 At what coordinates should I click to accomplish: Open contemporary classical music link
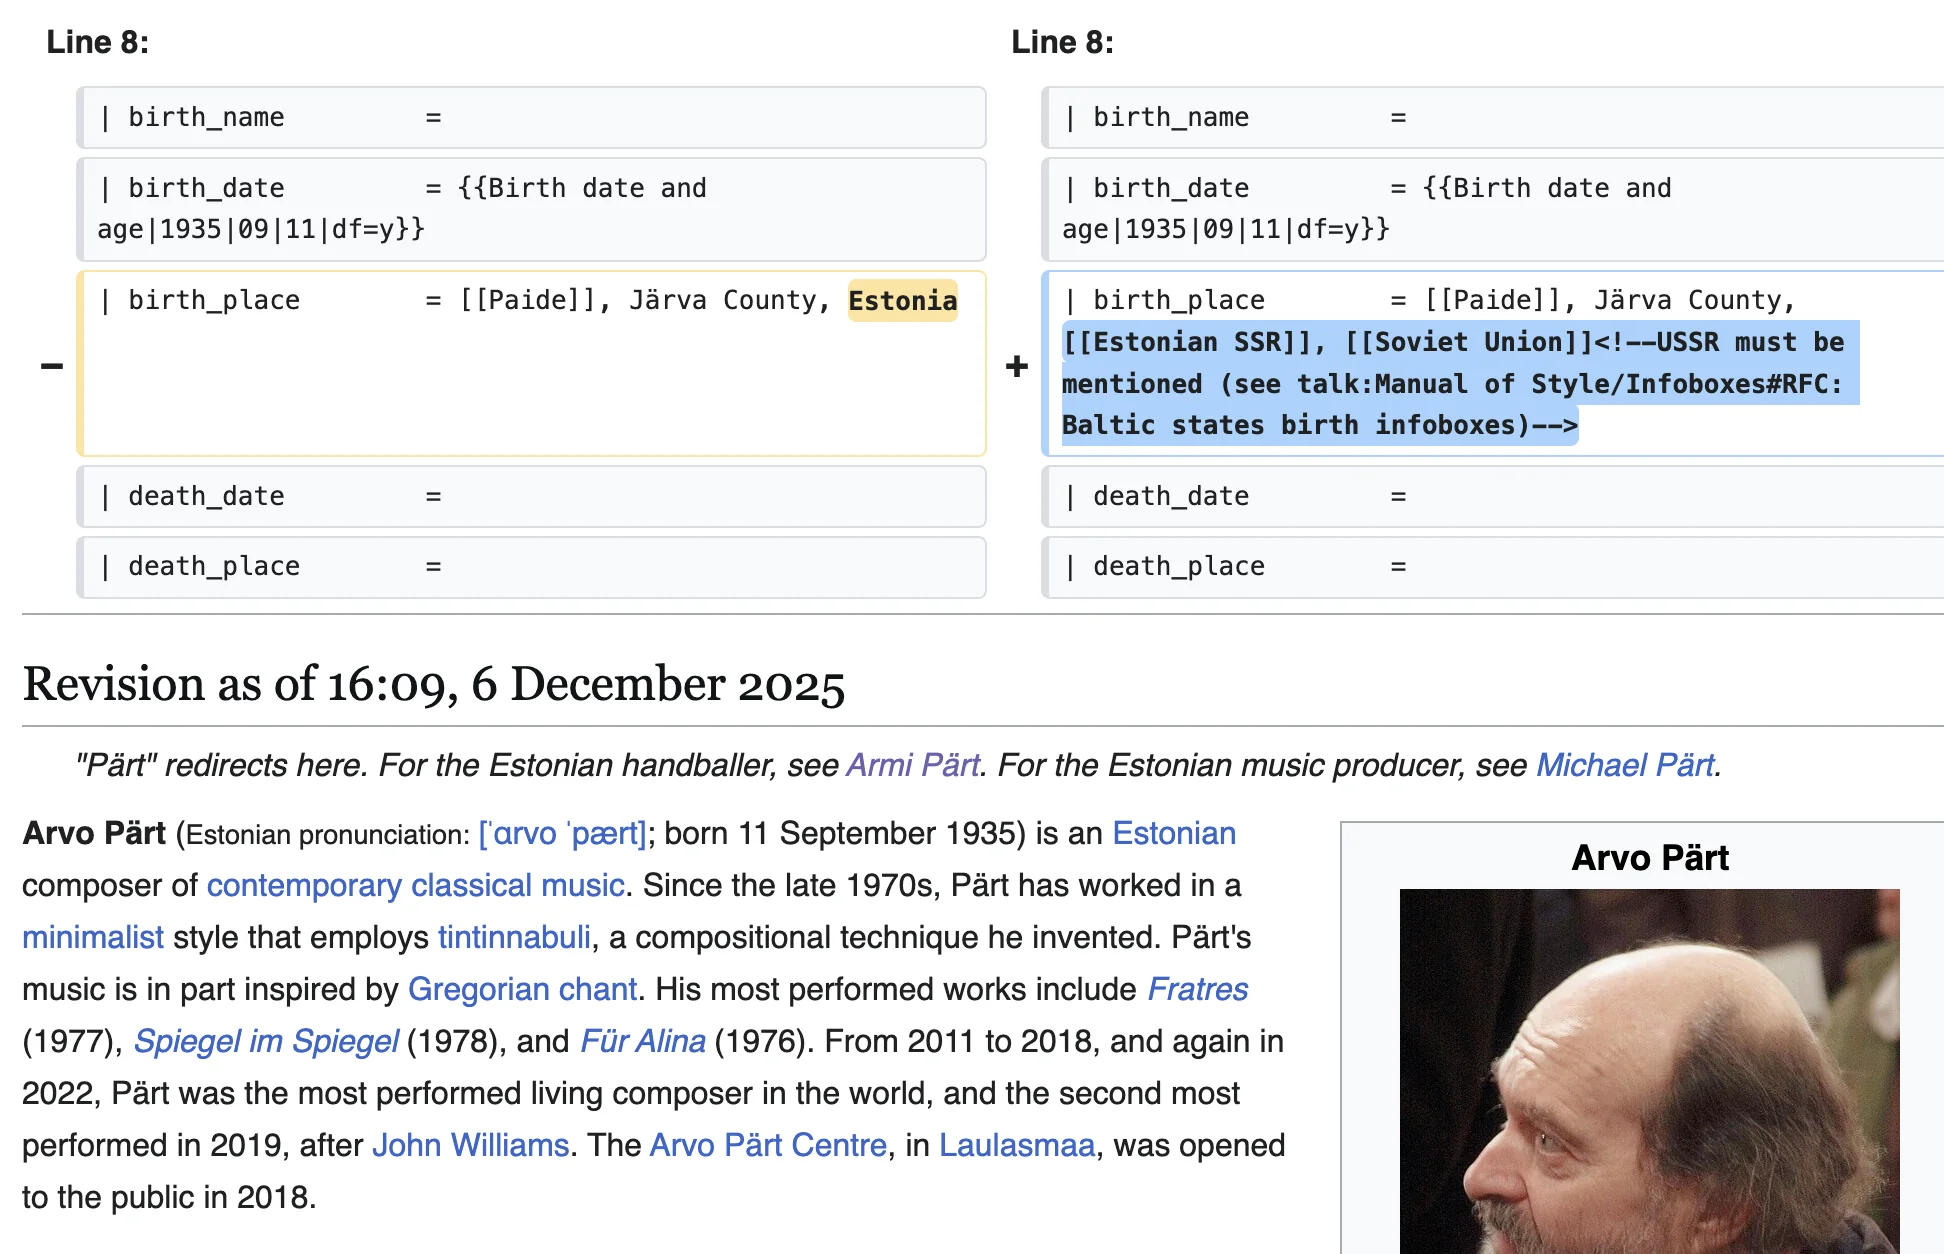[415, 885]
